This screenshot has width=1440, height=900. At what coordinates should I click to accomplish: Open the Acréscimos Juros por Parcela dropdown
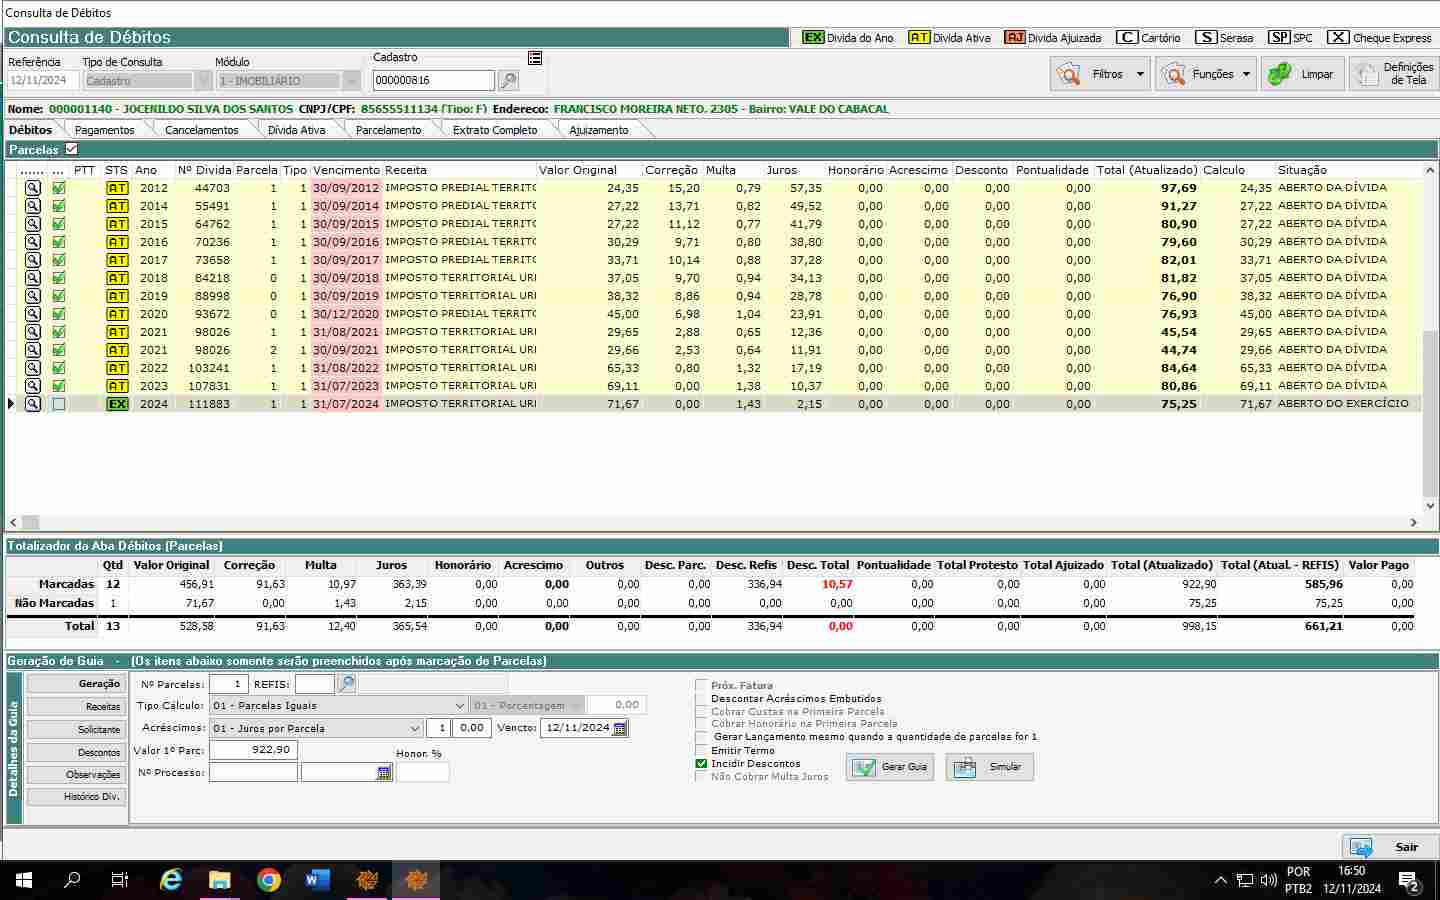tap(415, 728)
